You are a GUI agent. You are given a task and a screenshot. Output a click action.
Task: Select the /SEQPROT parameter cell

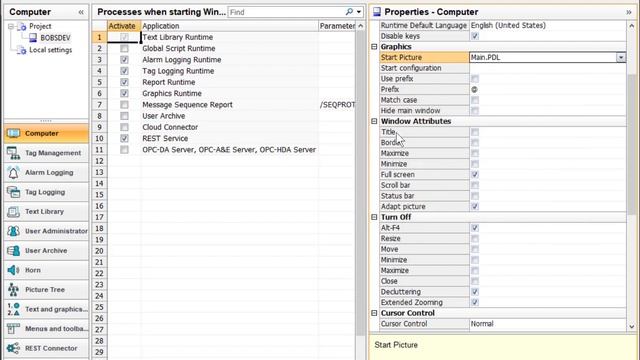(x=337, y=105)
